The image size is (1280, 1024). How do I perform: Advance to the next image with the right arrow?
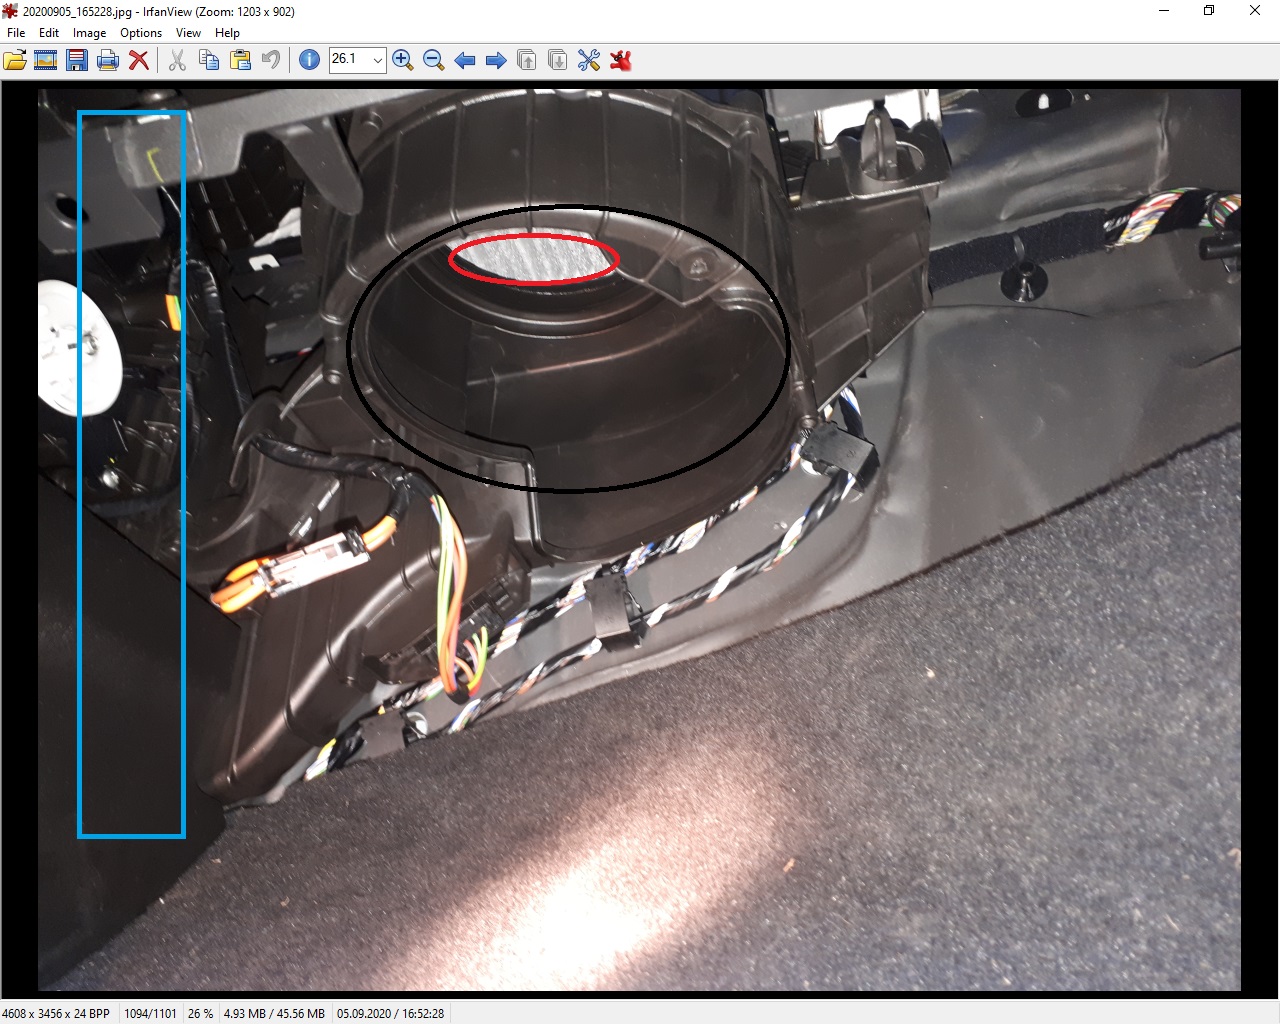(496, 61)
